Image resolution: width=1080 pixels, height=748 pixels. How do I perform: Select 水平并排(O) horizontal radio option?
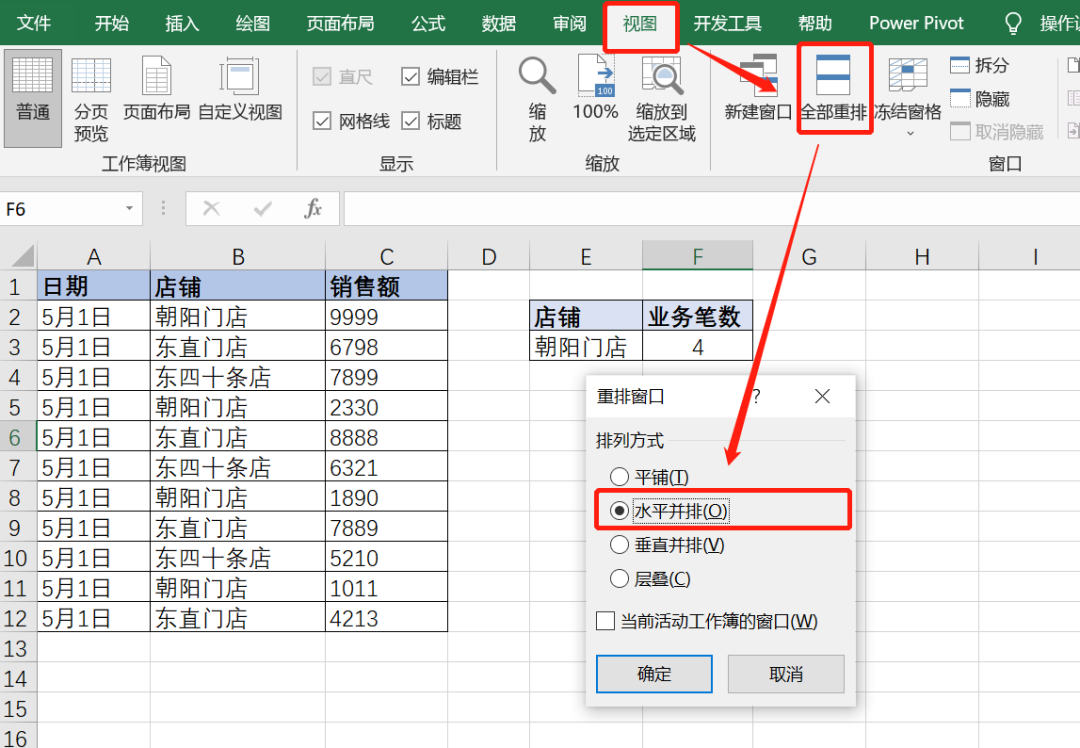click(619, 510)
